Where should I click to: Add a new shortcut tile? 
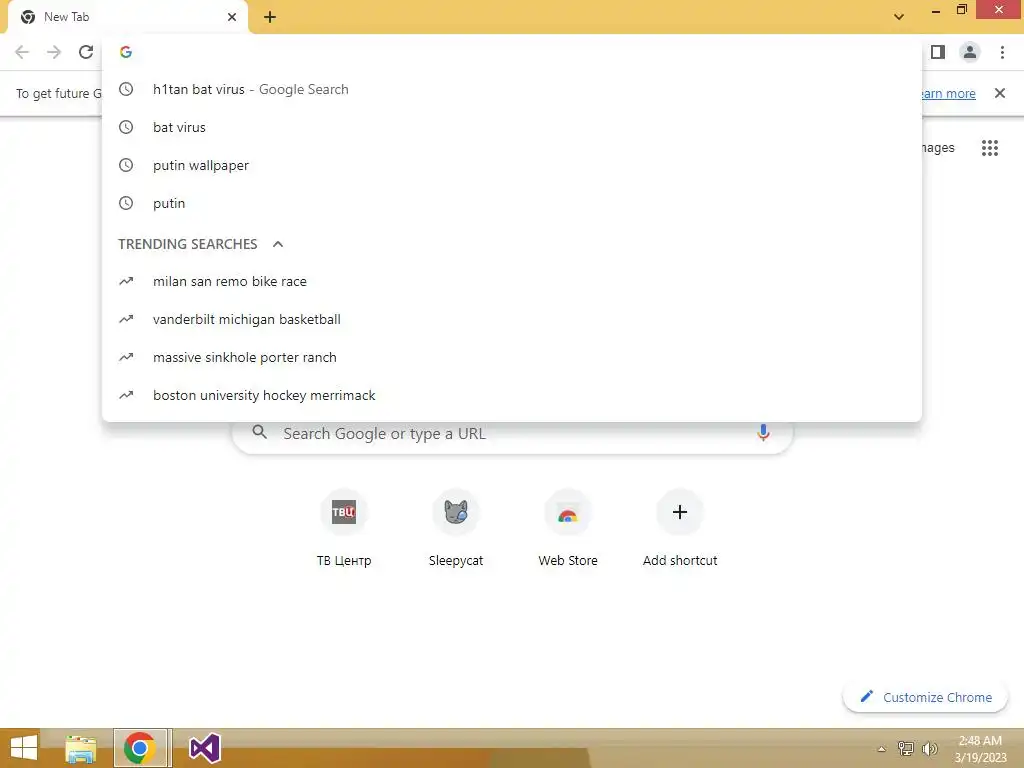click(x=680, y=528)
